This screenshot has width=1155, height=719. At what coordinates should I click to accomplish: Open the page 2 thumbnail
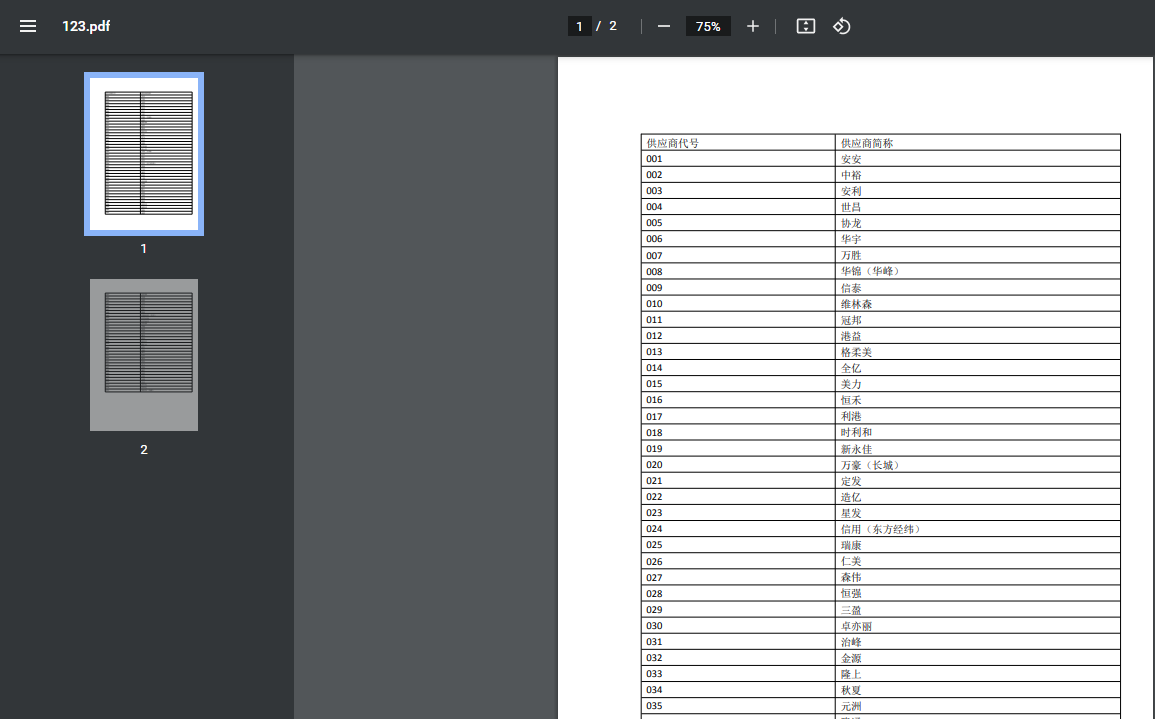pos(144,355)
